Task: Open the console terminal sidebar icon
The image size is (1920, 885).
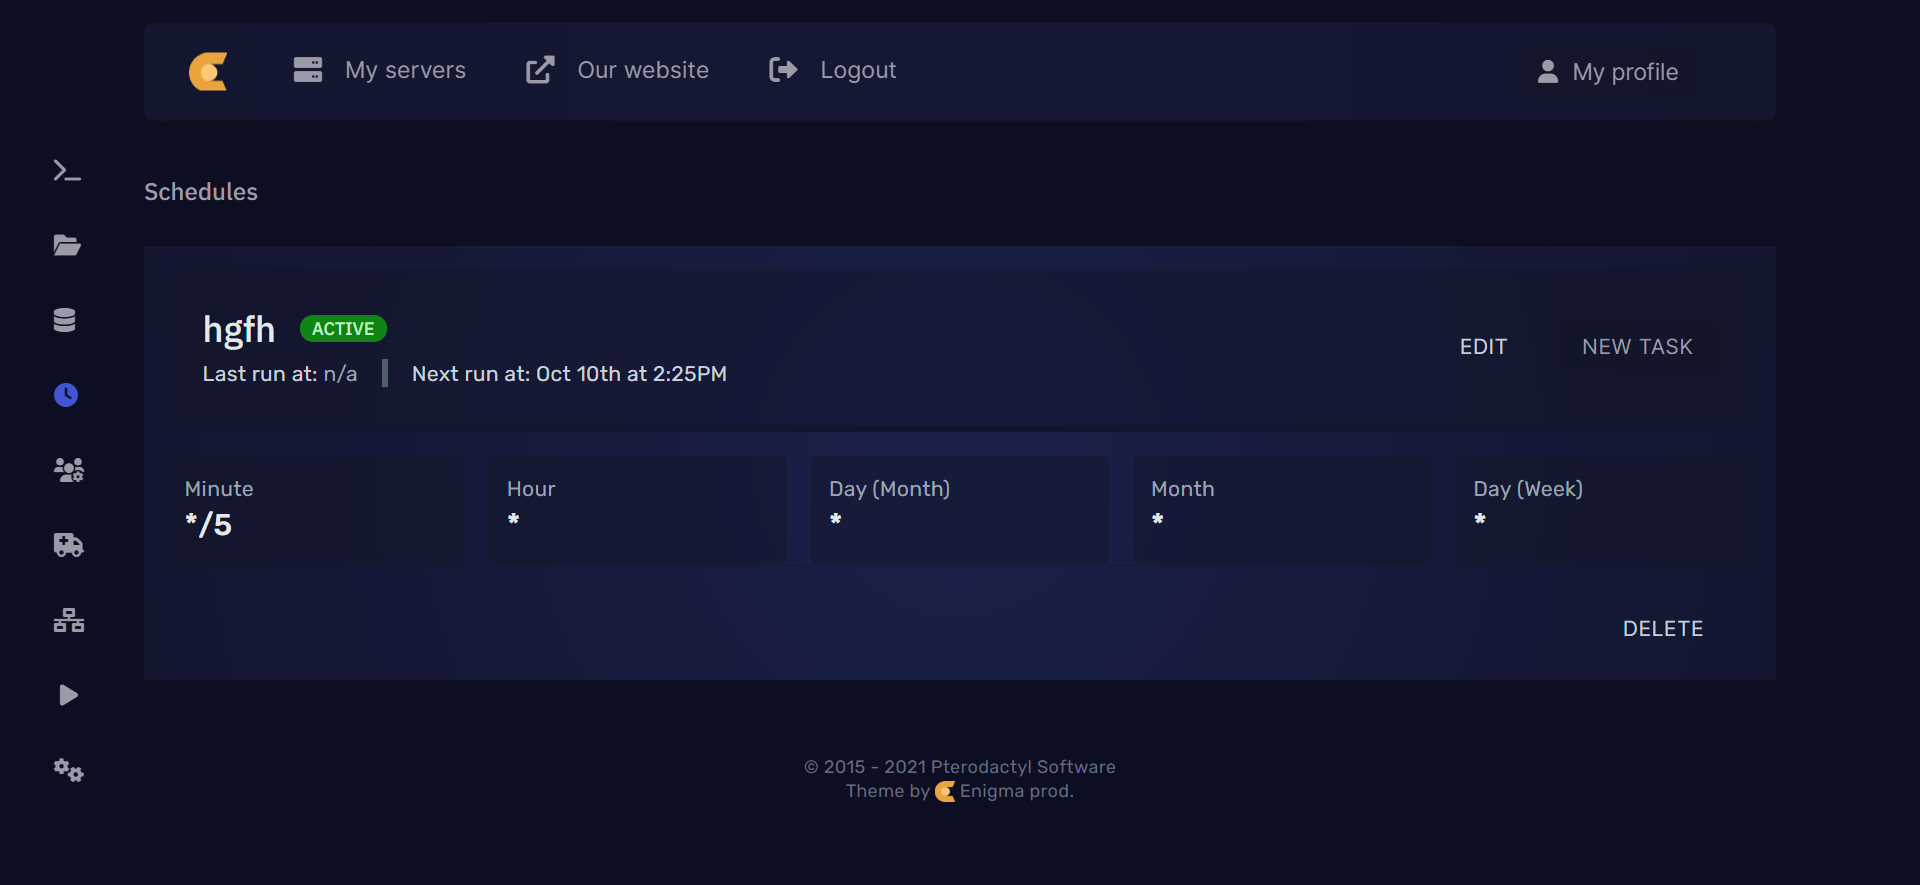Action: pyautogui.click(x=67, y=171)
